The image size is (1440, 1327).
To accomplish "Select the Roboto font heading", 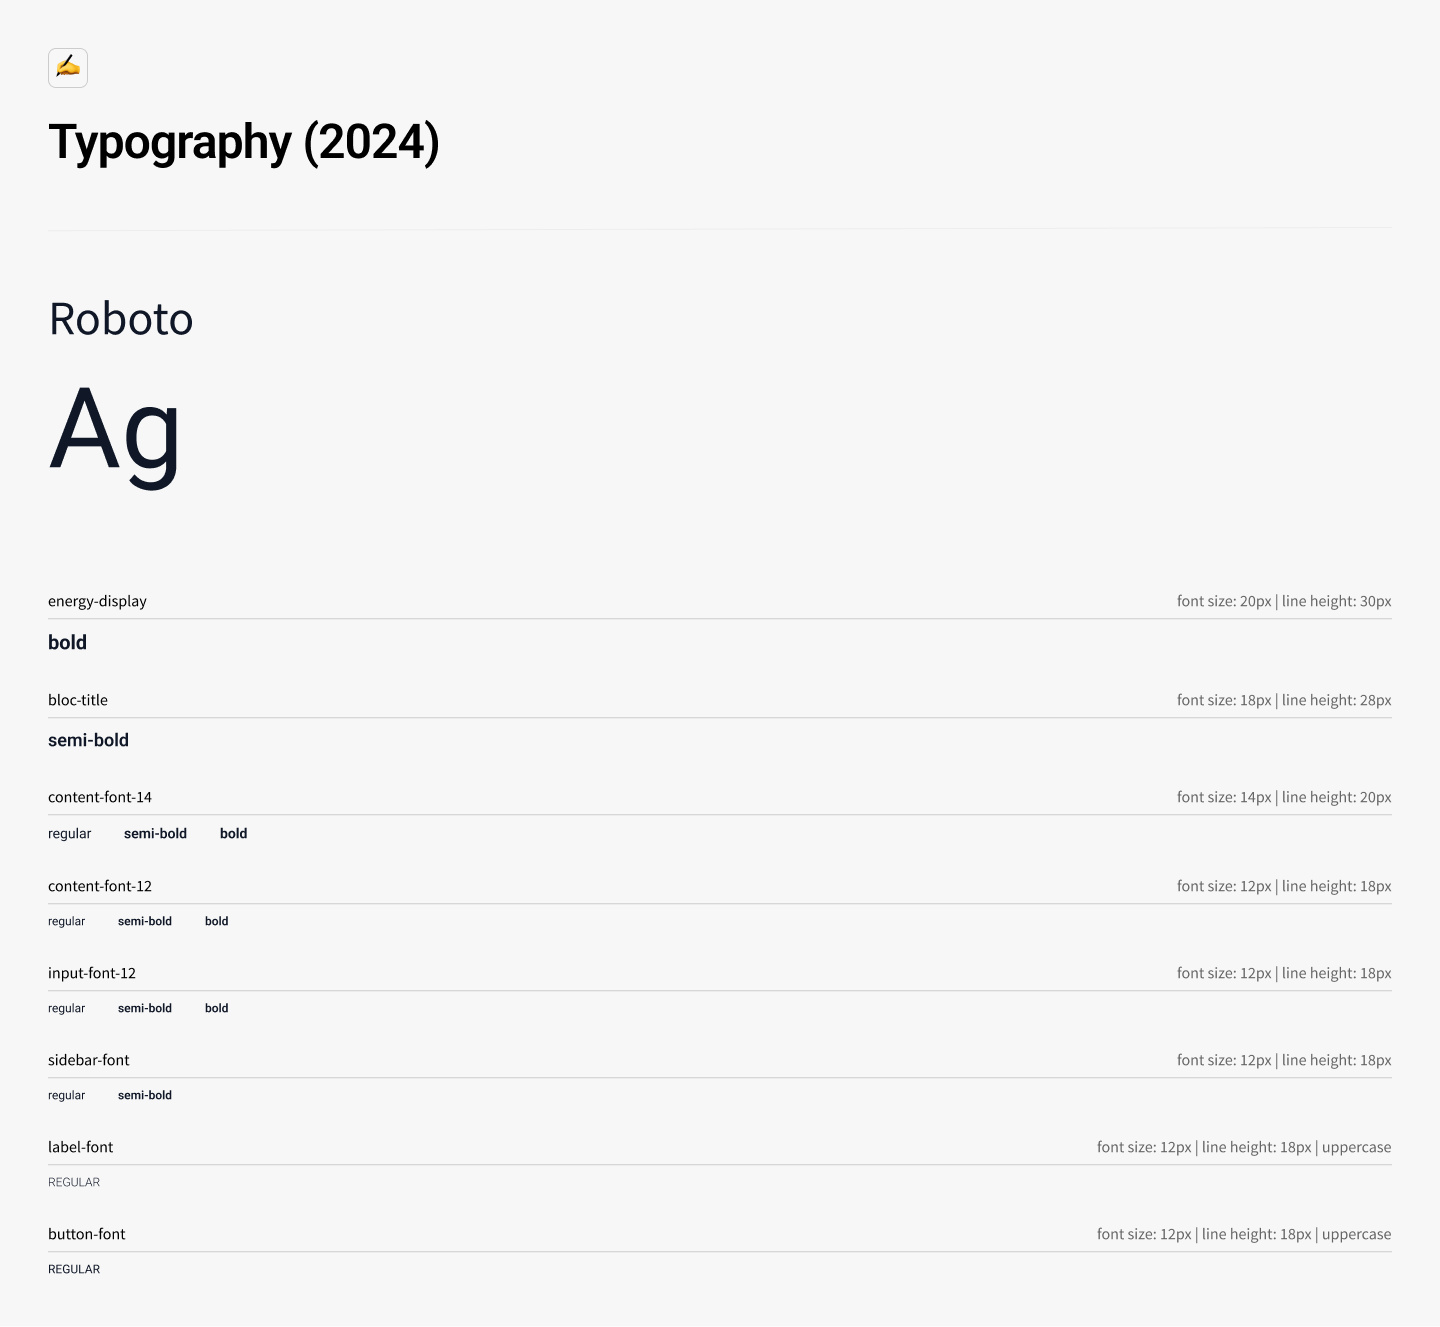I will (121, 319).
